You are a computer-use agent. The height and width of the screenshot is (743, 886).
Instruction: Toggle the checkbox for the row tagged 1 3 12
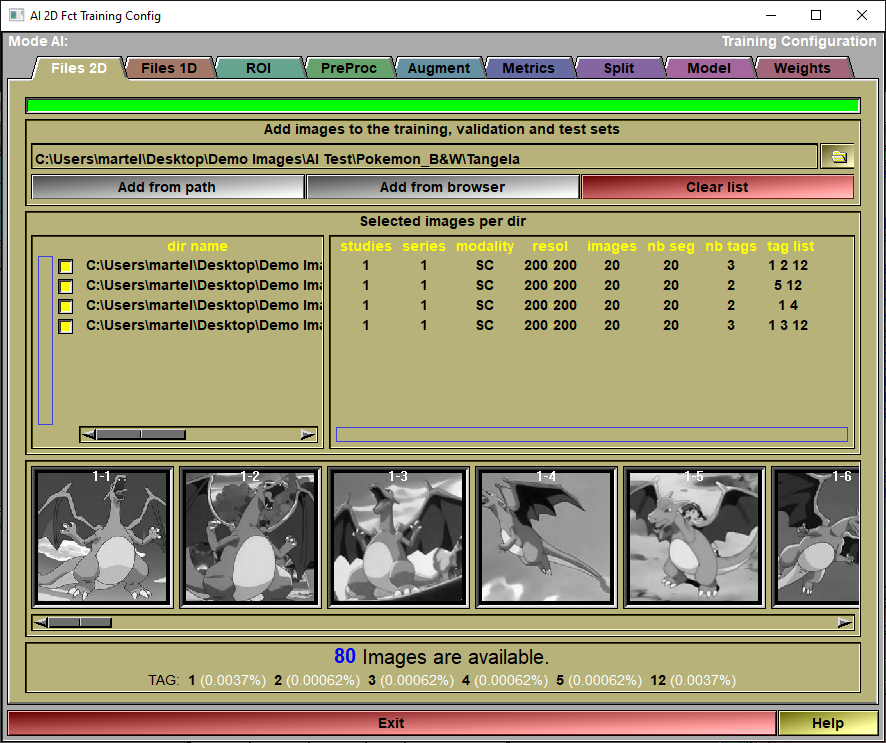66,326
